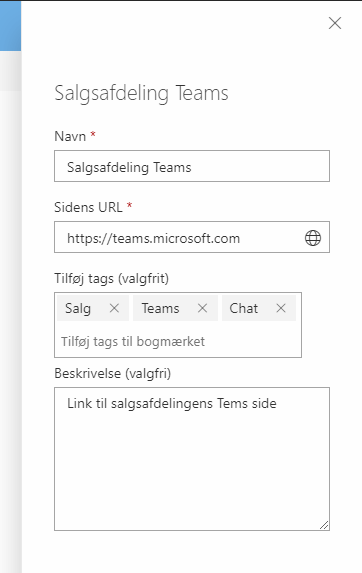Click the globe icon in URL field
This screenshot has height=573, width=362.
coord(313,238)
